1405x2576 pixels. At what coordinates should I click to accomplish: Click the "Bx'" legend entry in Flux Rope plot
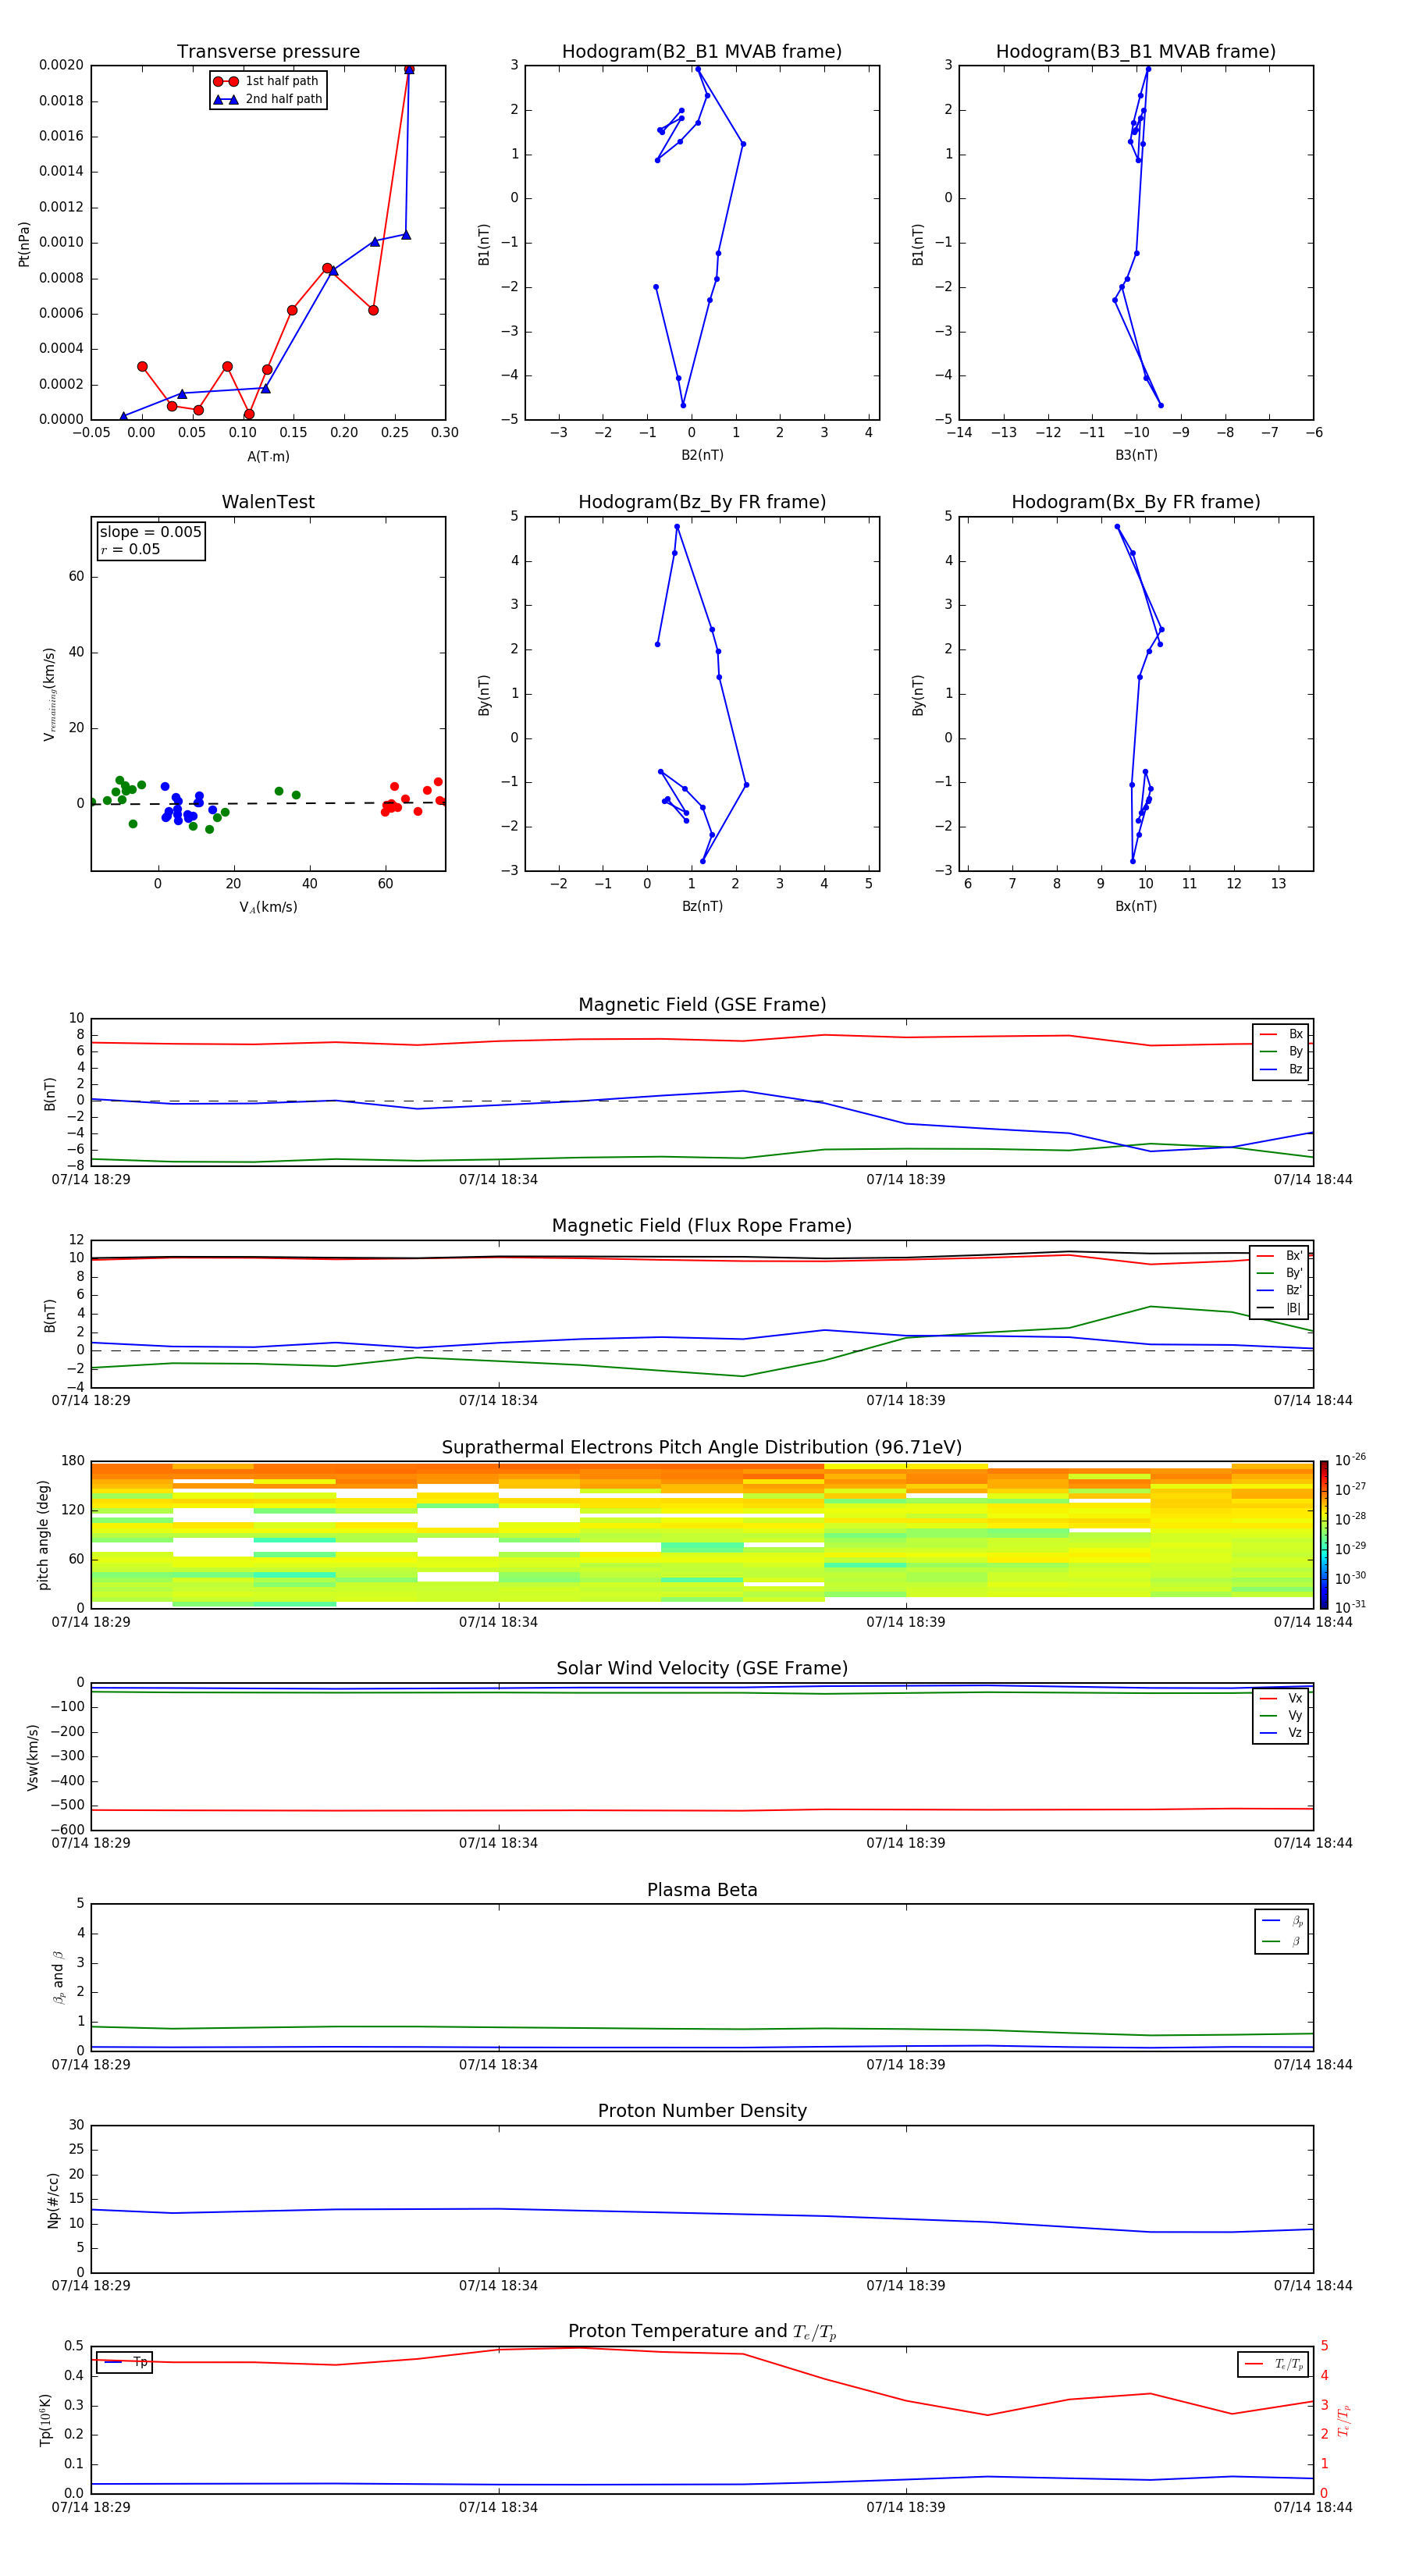pos(1279,1256)
